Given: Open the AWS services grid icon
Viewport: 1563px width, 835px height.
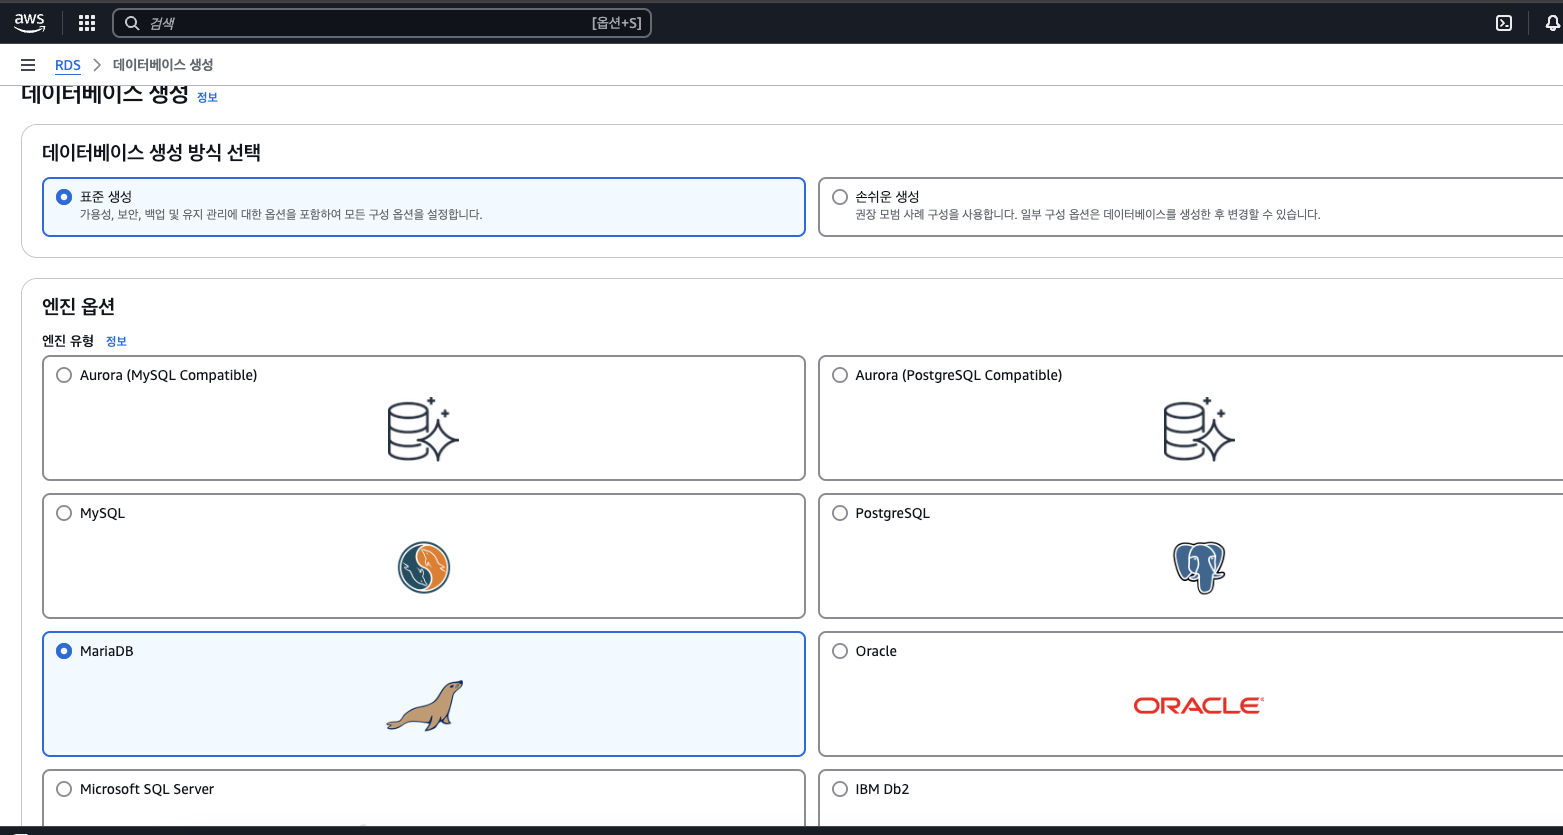Looking at the screenshot, I should [86, 22].
